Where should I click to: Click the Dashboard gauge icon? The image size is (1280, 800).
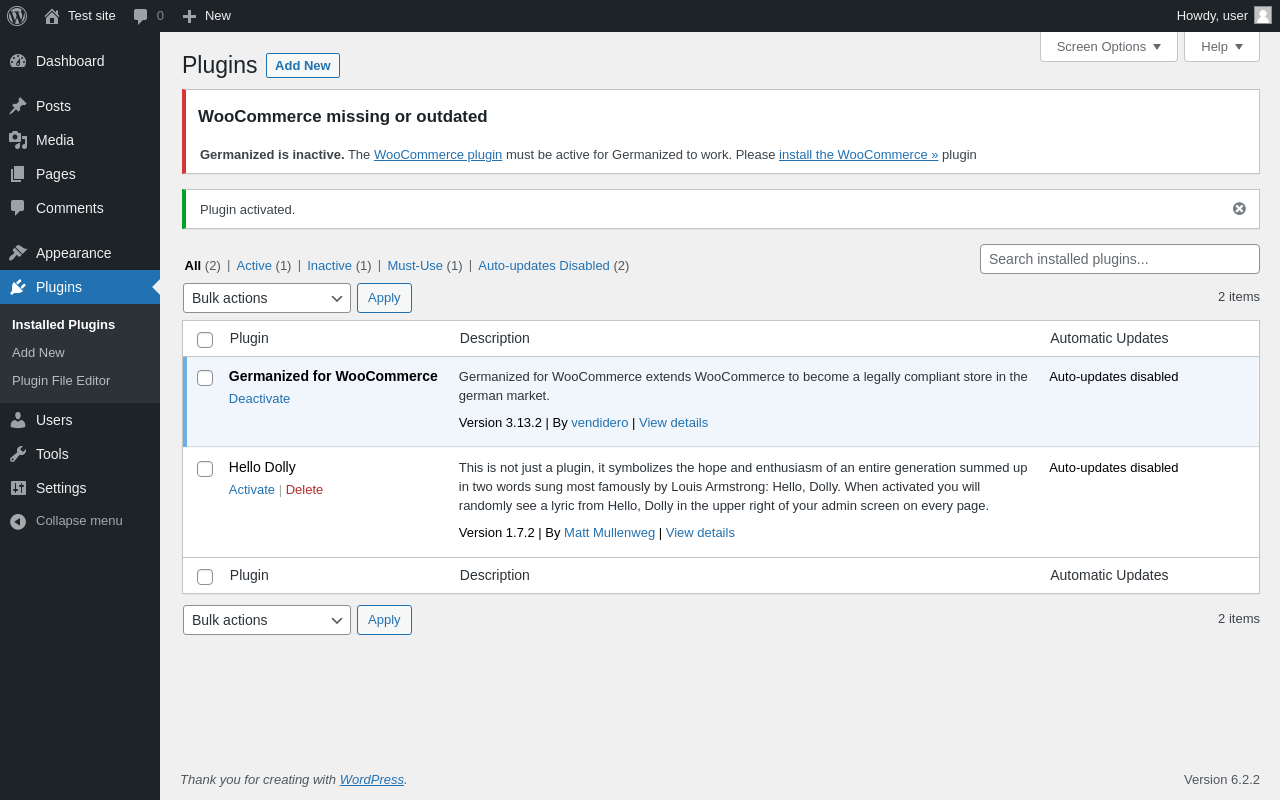coord(18,61)
